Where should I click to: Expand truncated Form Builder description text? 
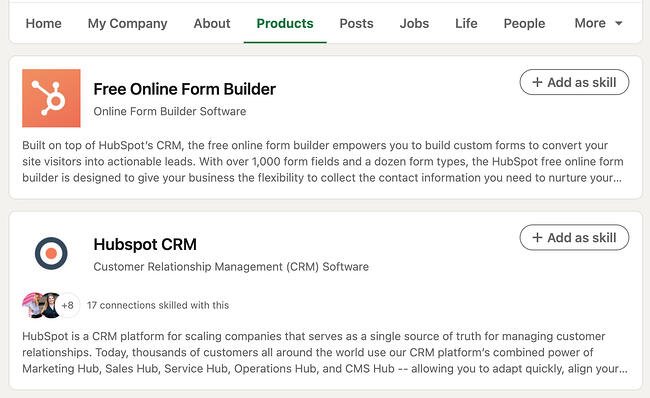coord(617,178)
